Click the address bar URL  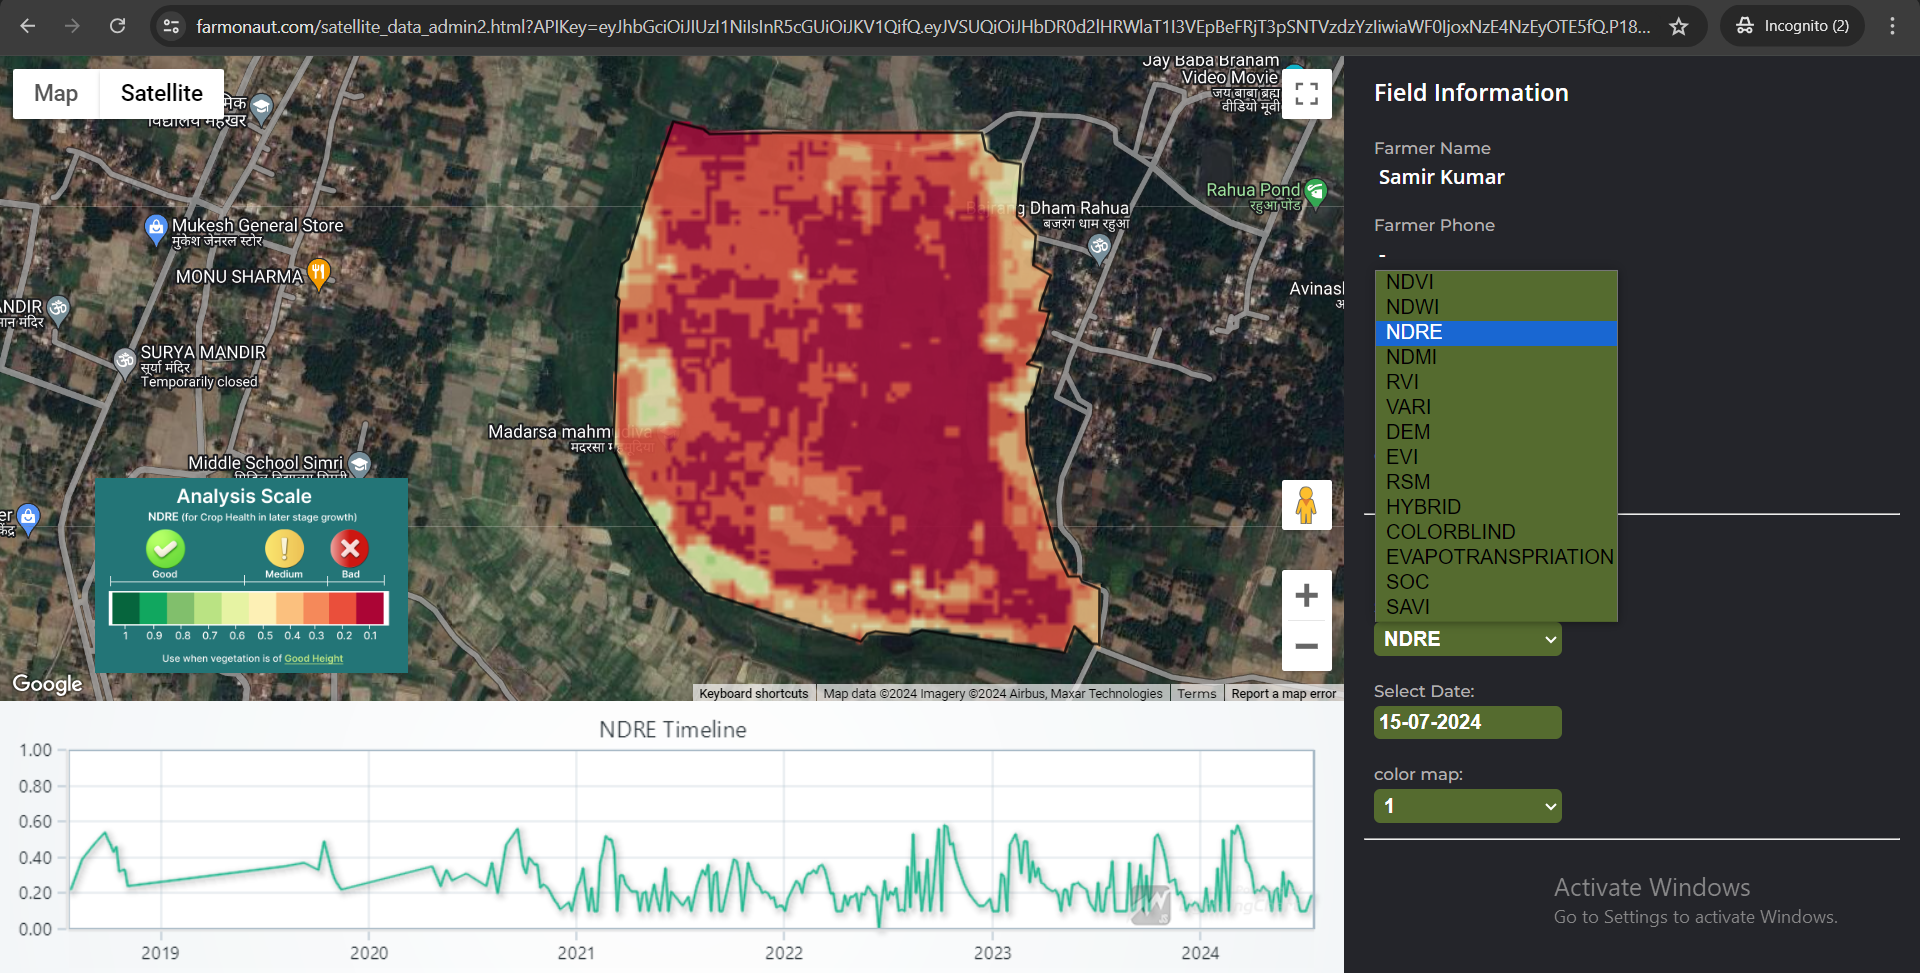[x=922, y=26]
